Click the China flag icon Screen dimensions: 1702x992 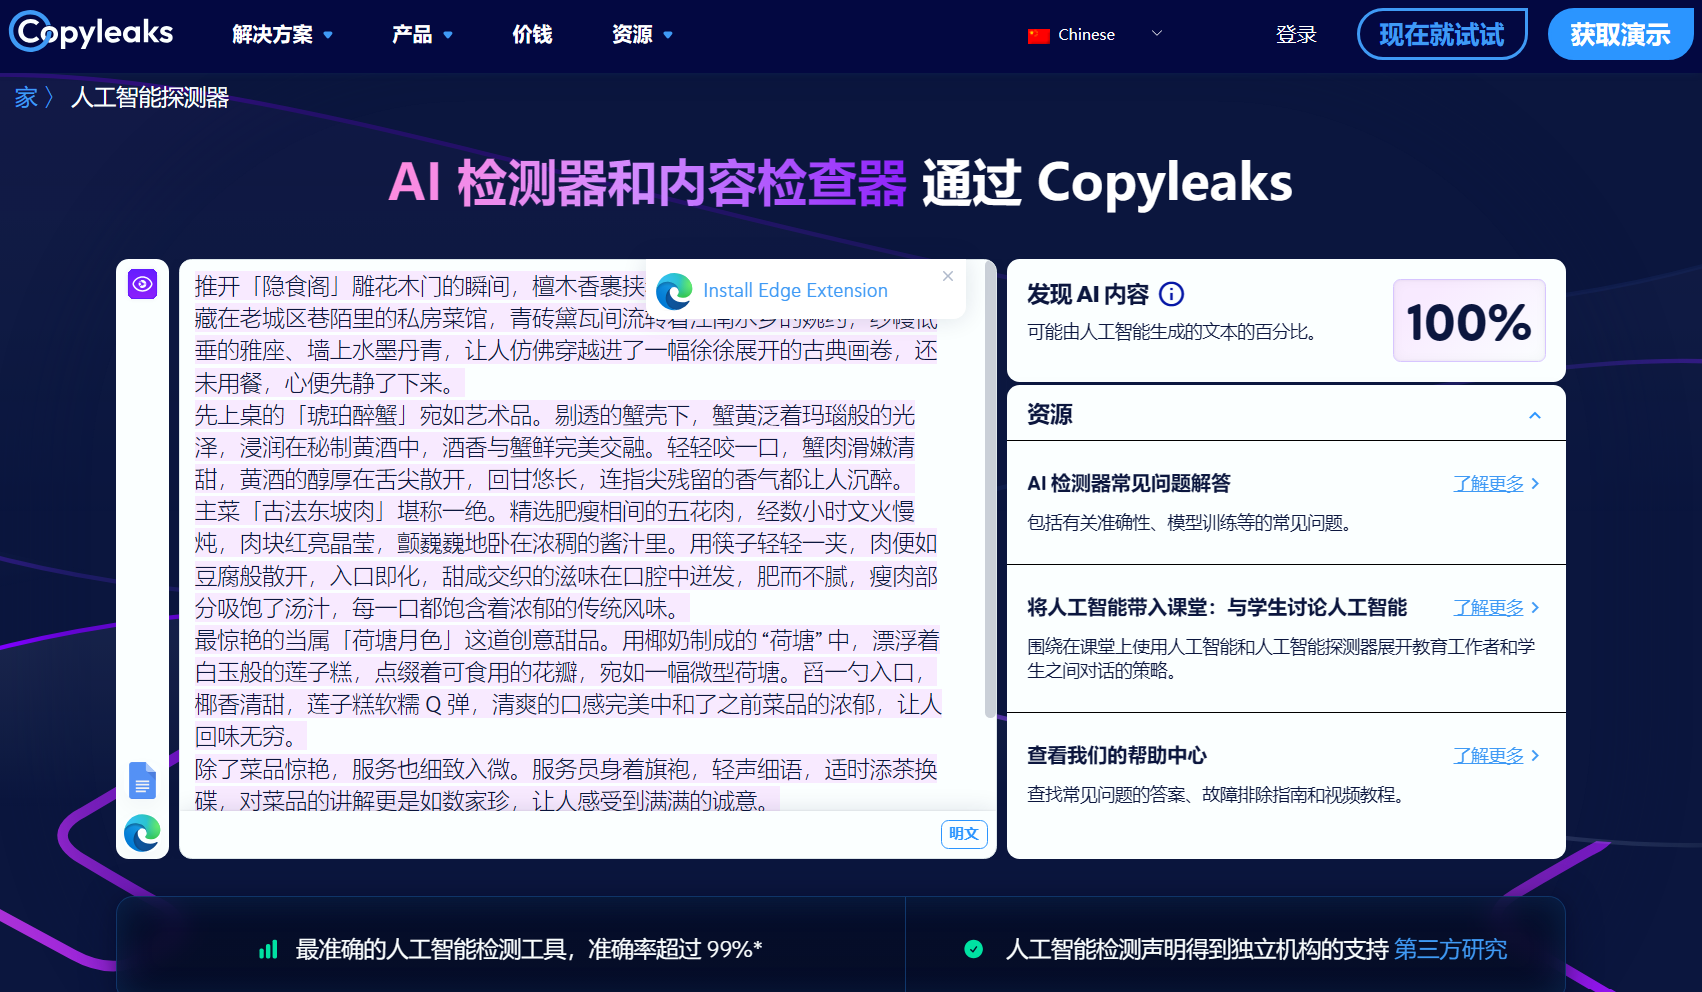click(1038, 36)
